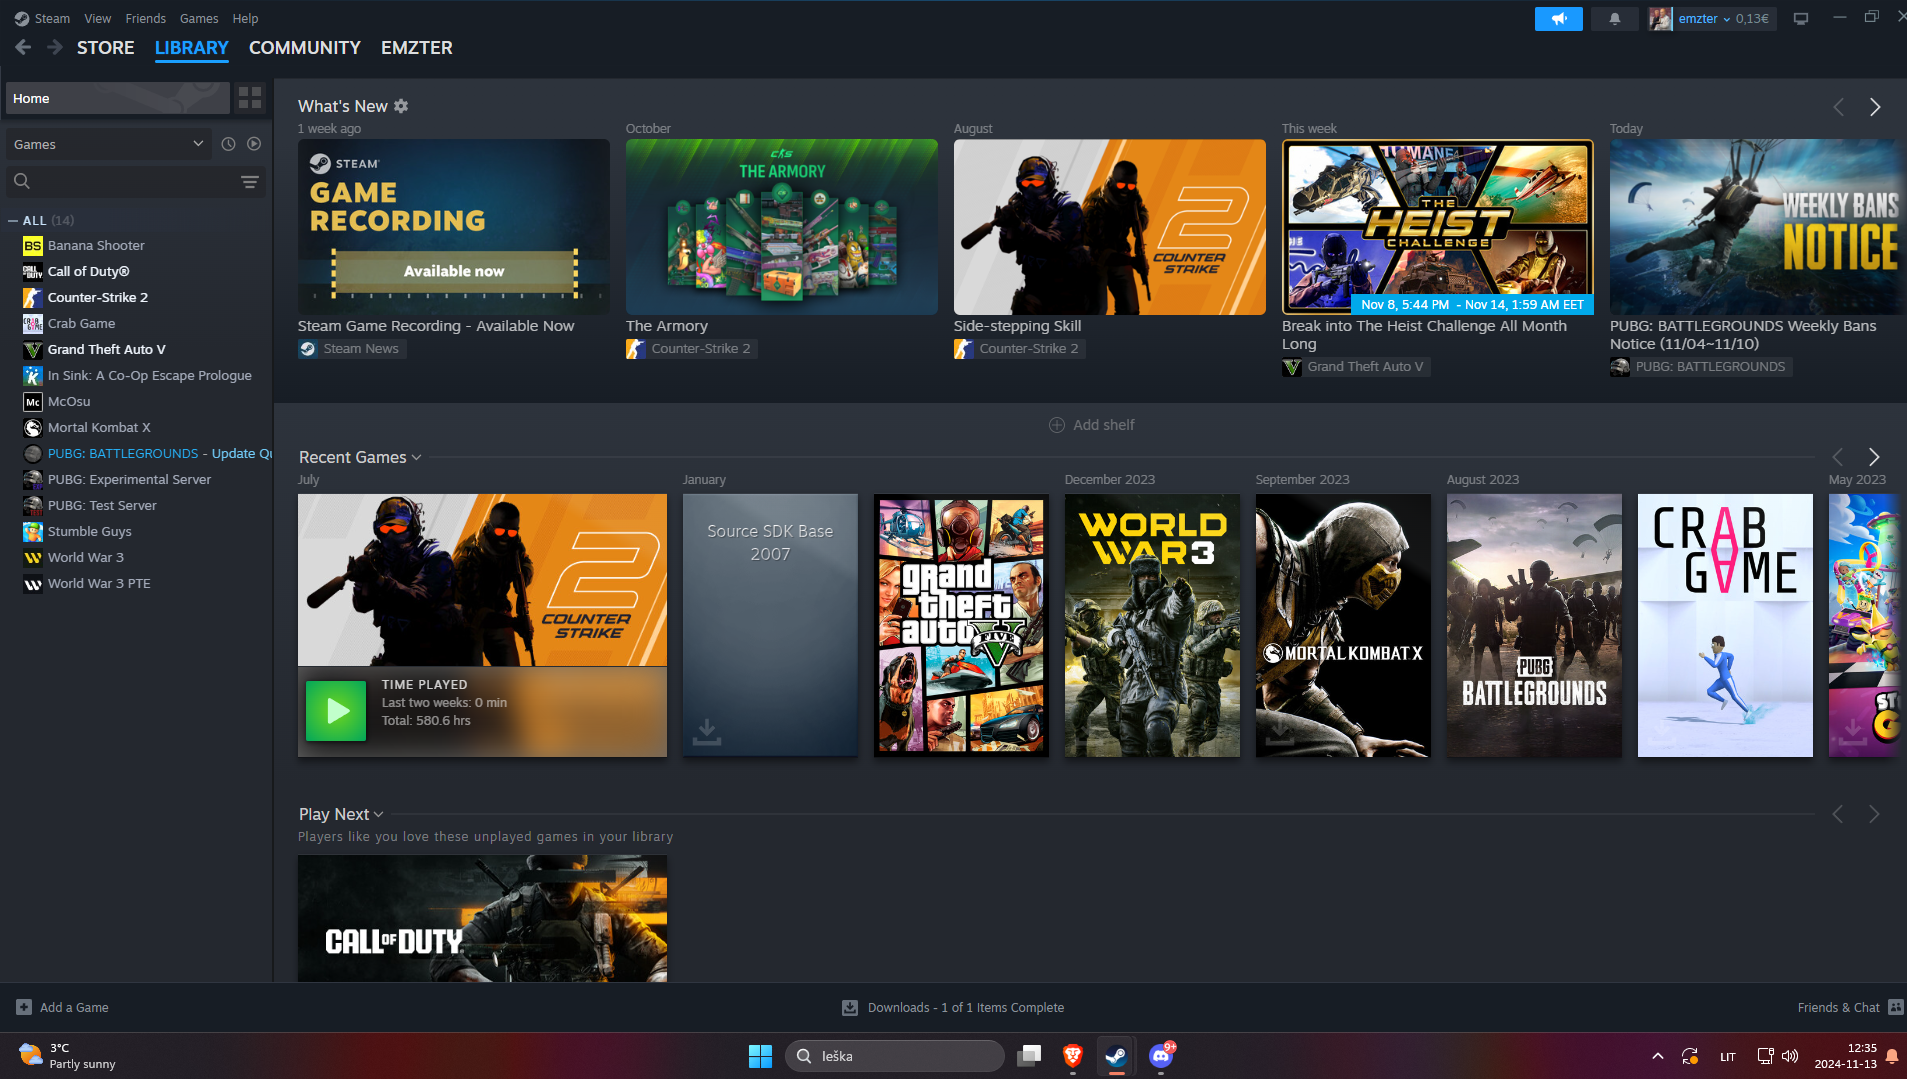Open The Armory news card
This screenshot has width=1907, height=1079.
point(782,227)
